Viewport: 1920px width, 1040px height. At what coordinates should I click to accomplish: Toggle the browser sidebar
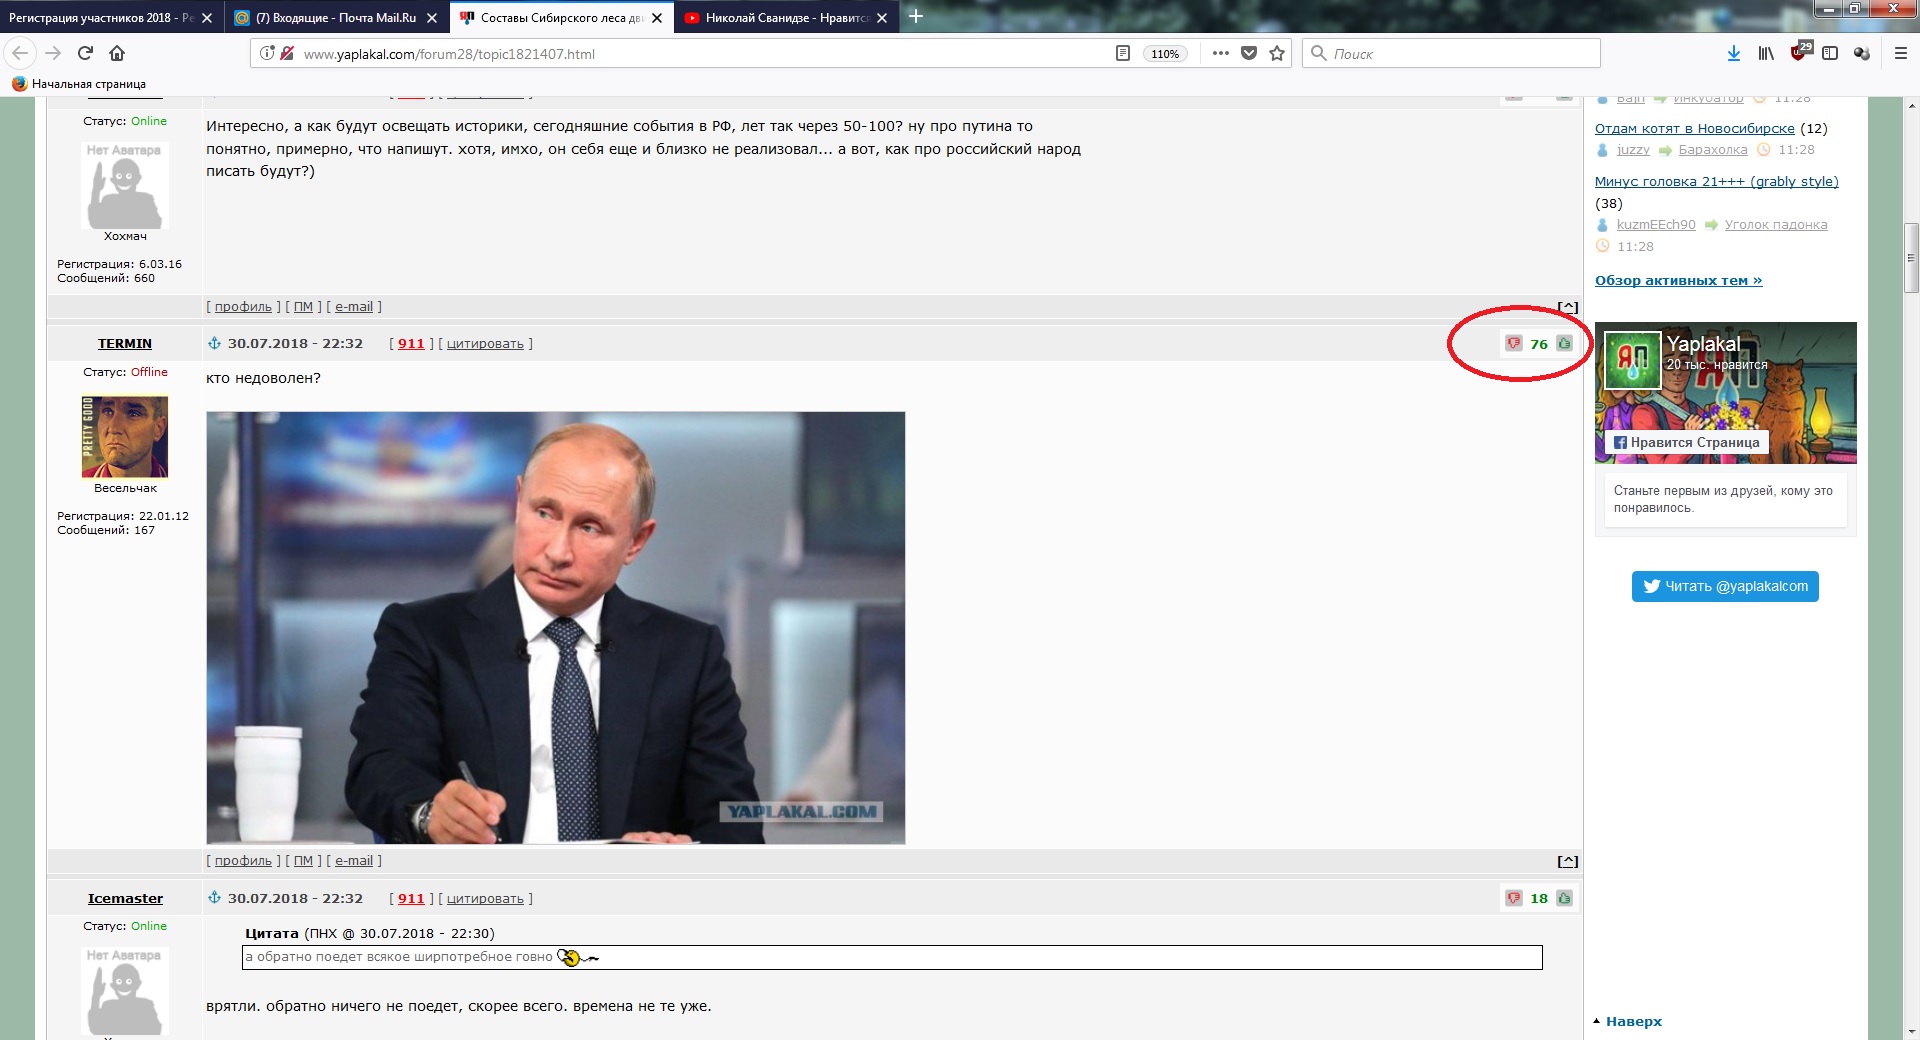pos(1830,53)
